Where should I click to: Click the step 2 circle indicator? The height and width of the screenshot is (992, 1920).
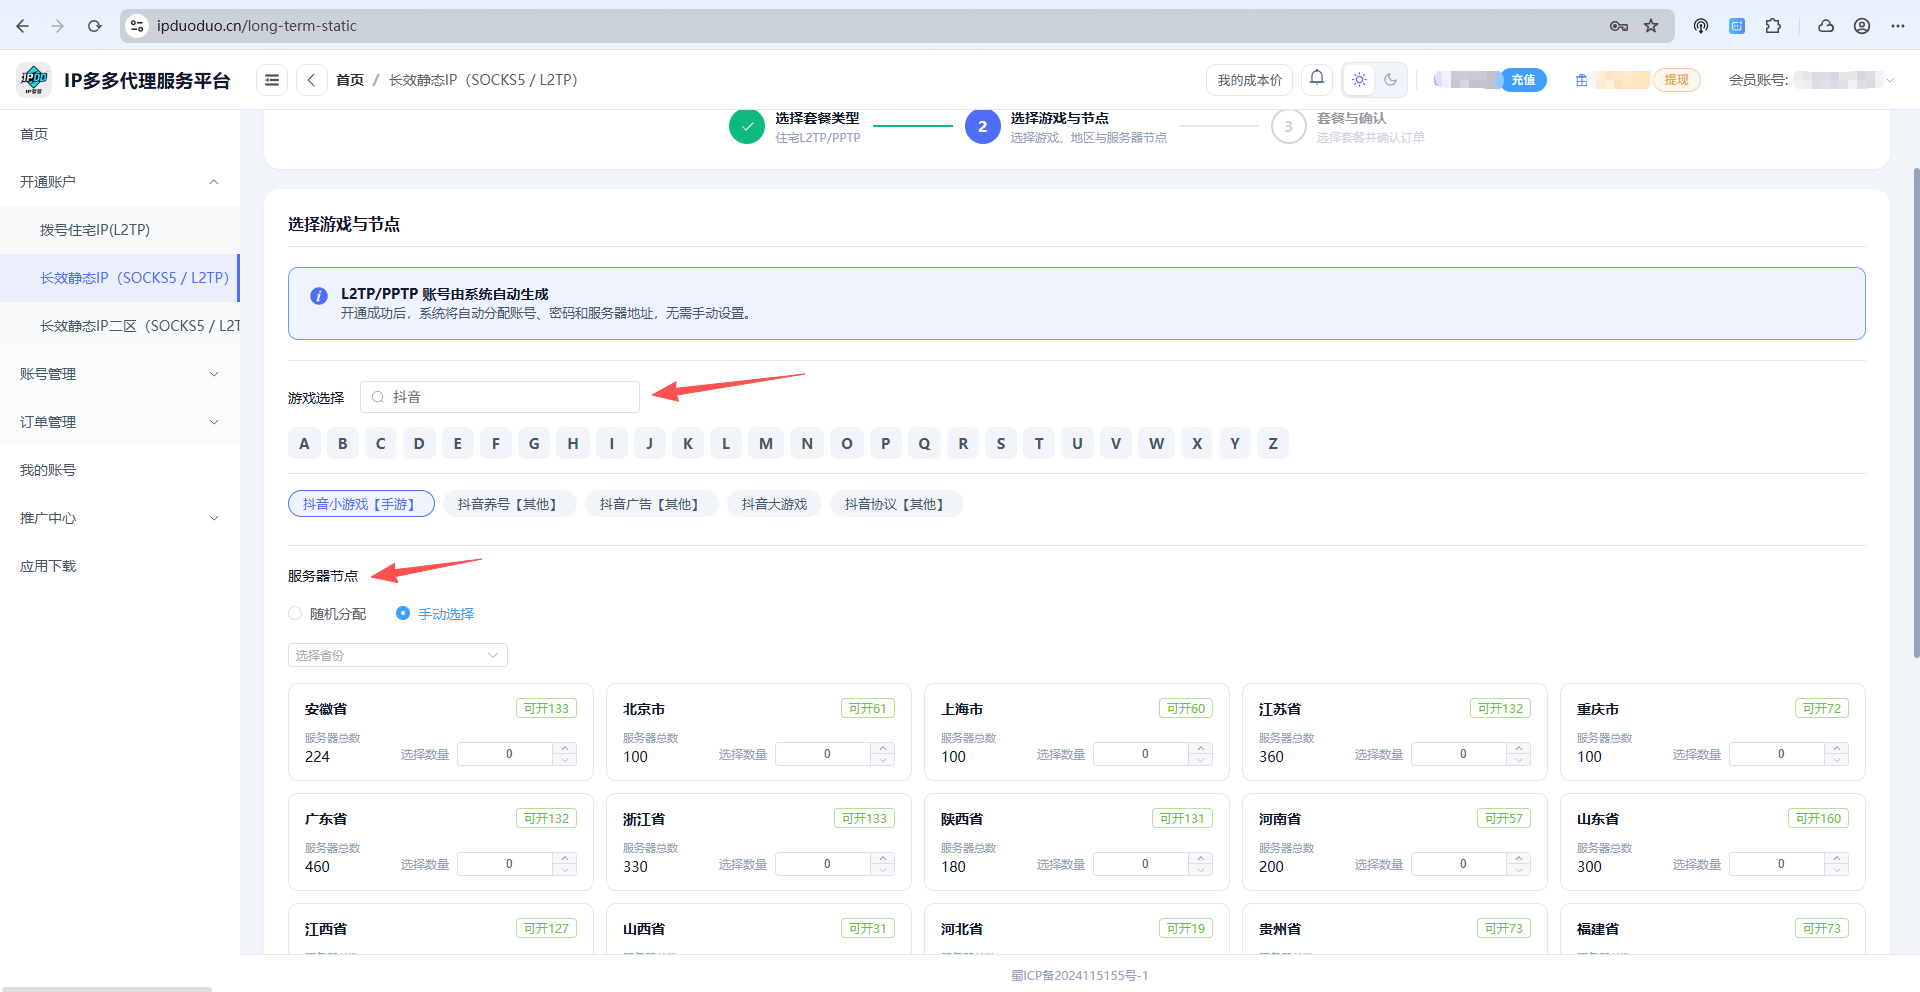982,126
